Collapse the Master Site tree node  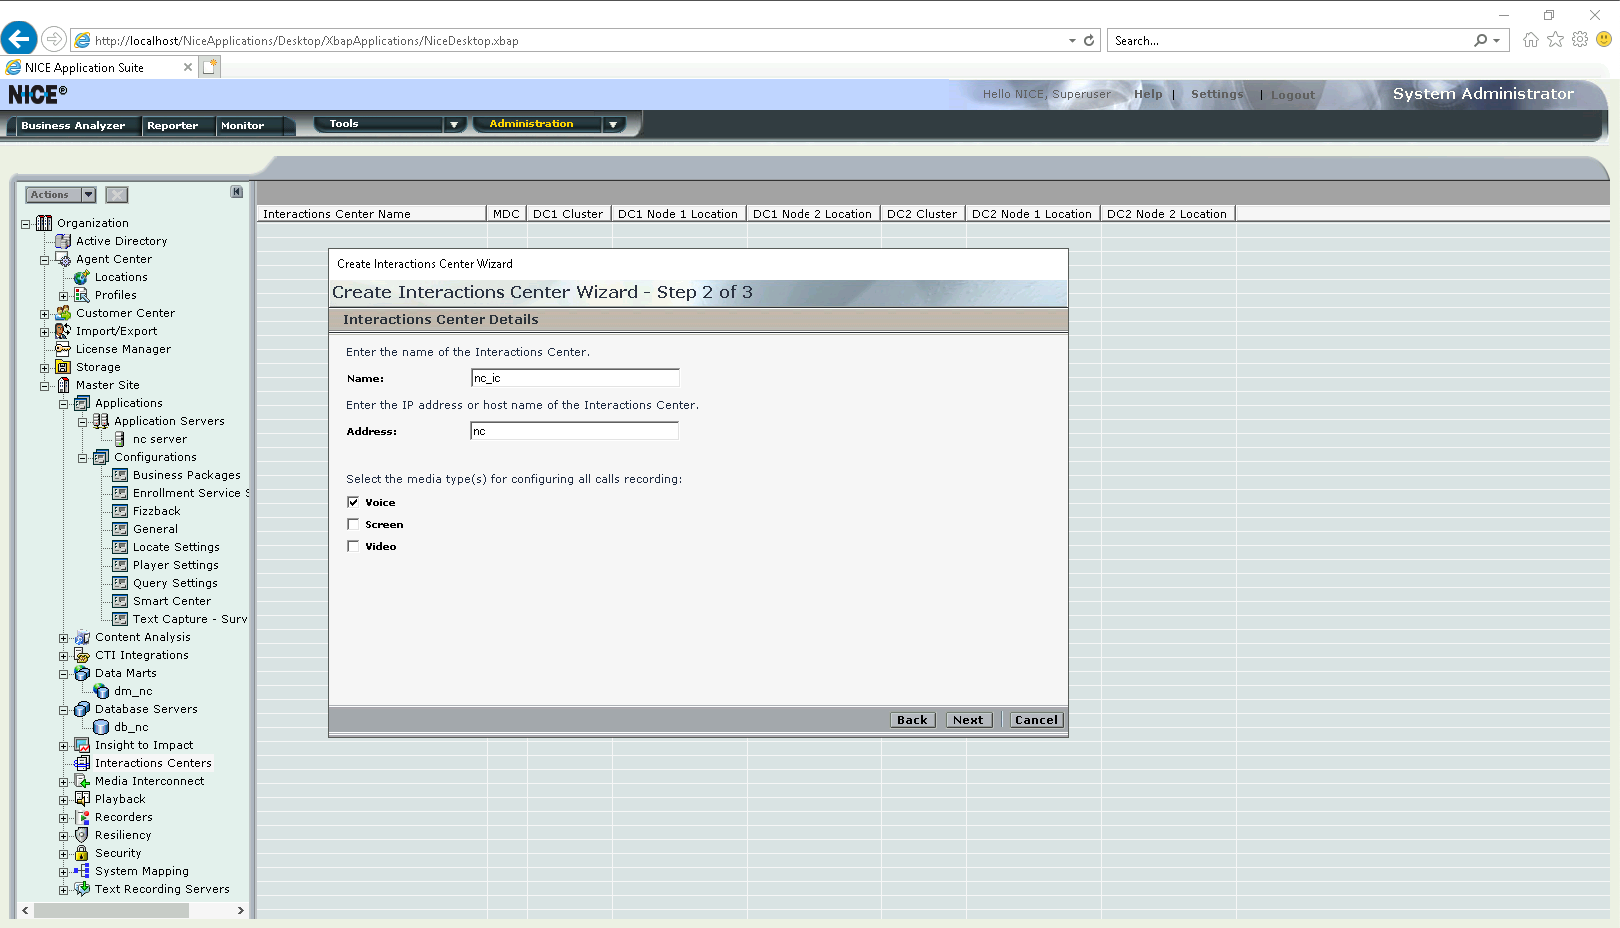pos(44,386)
